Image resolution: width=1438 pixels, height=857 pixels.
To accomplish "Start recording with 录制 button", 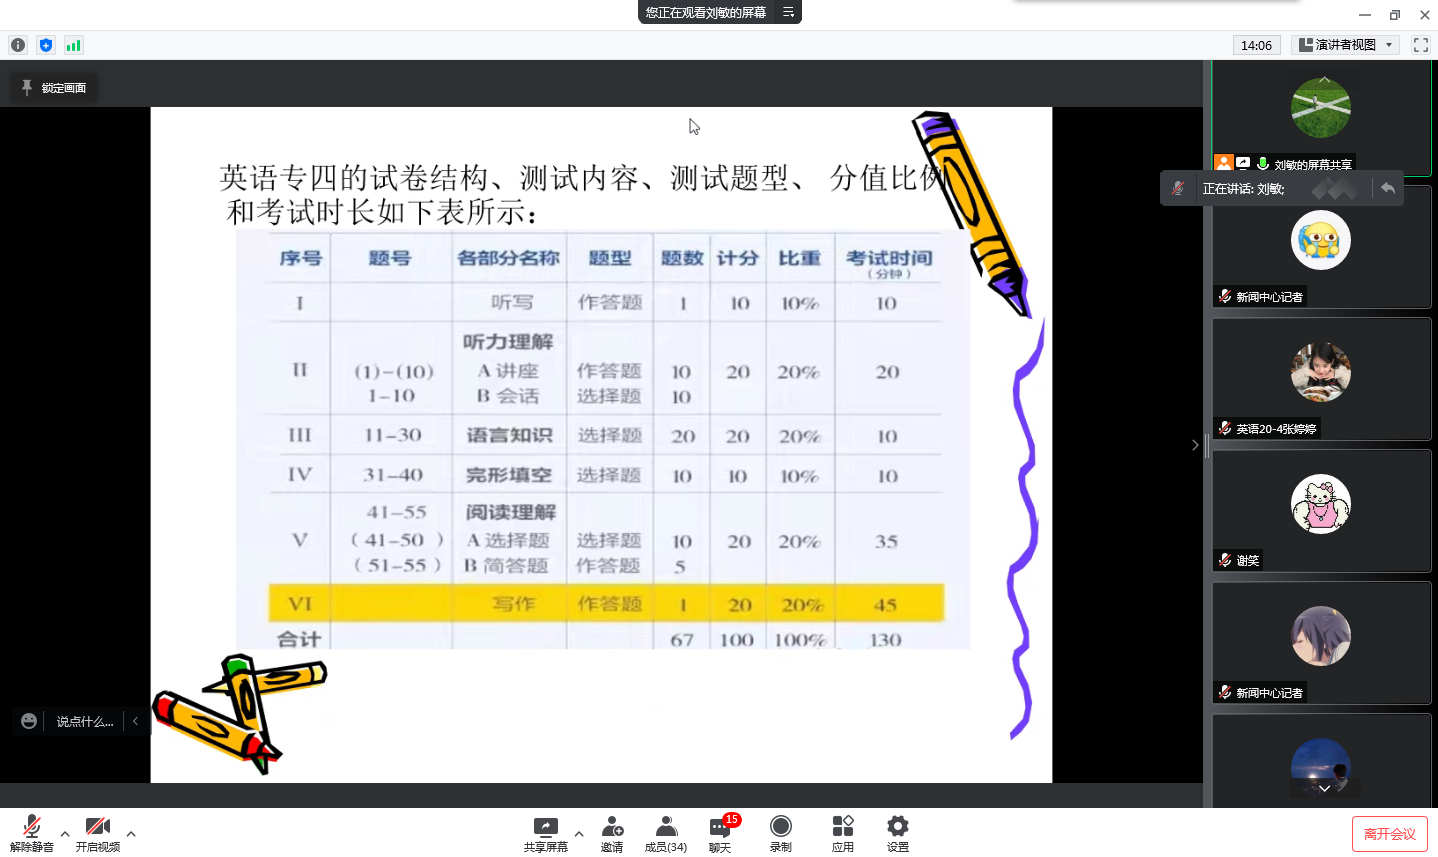I will (780, 833).
